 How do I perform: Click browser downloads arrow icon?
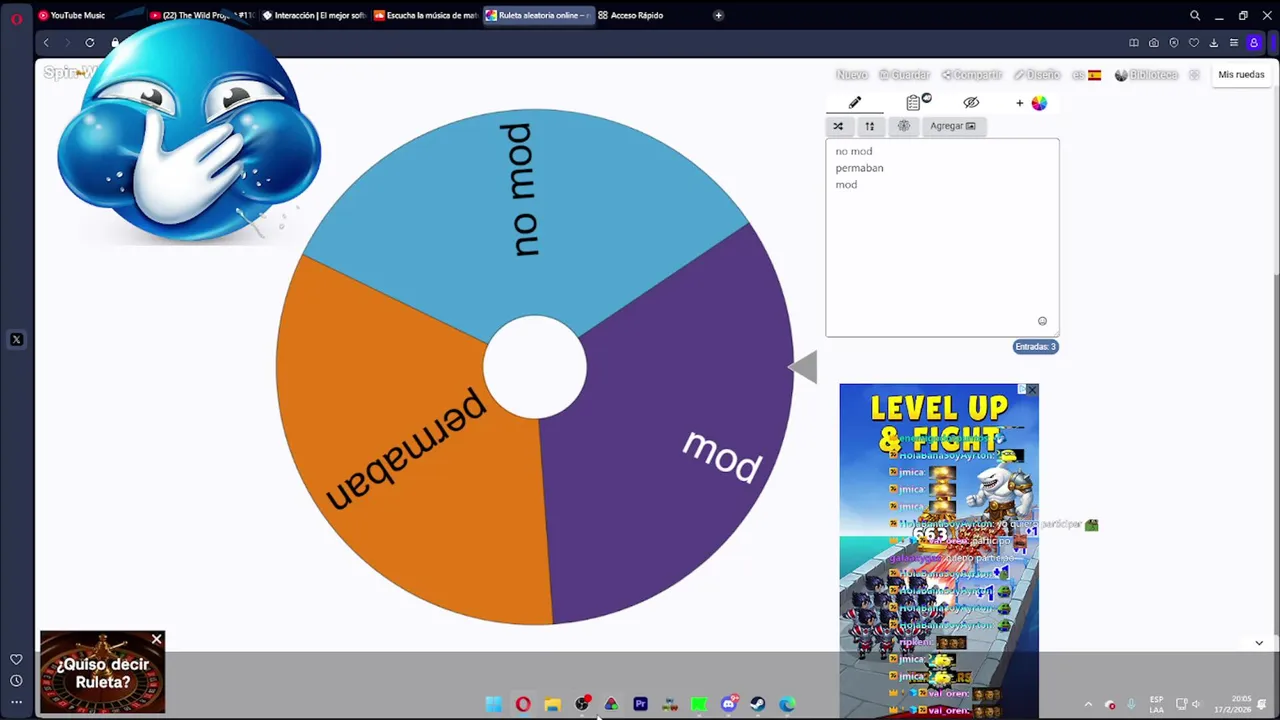point(1214,43)
